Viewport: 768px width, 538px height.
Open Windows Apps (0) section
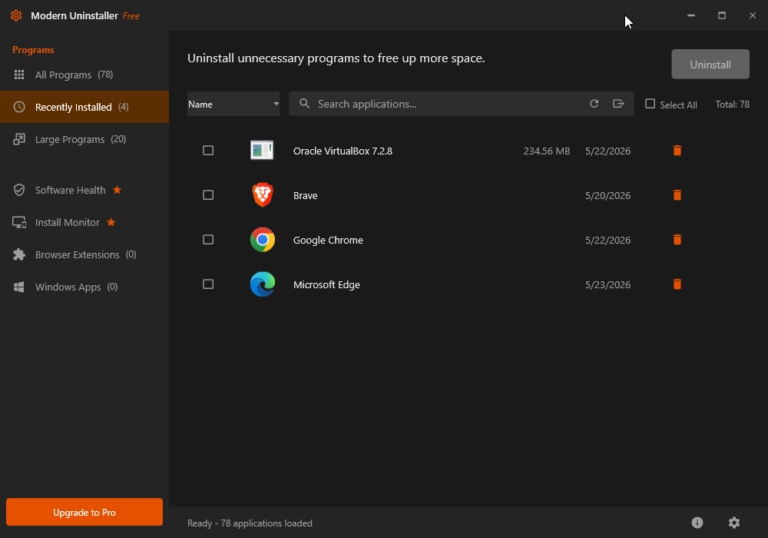pos(84,287)
